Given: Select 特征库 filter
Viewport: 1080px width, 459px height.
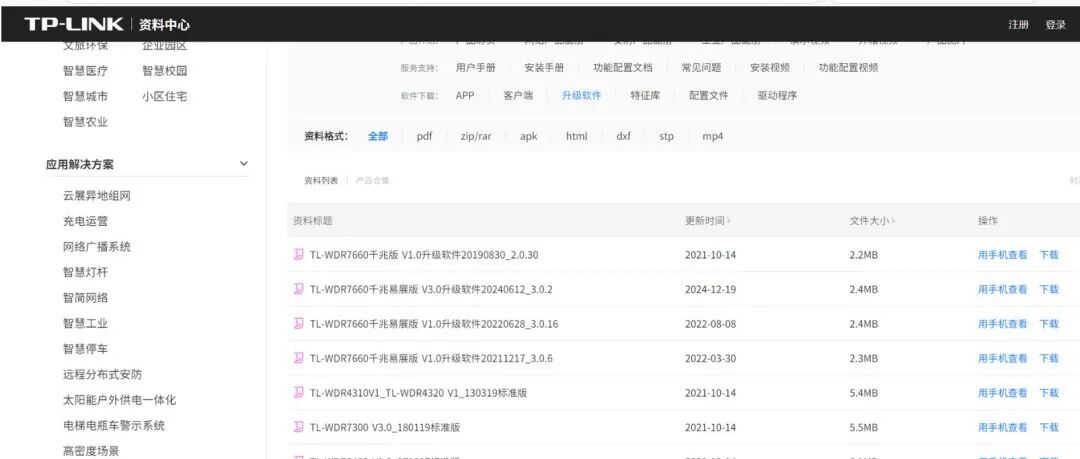Looking at the screenshot, I should [x=645, y=96].
